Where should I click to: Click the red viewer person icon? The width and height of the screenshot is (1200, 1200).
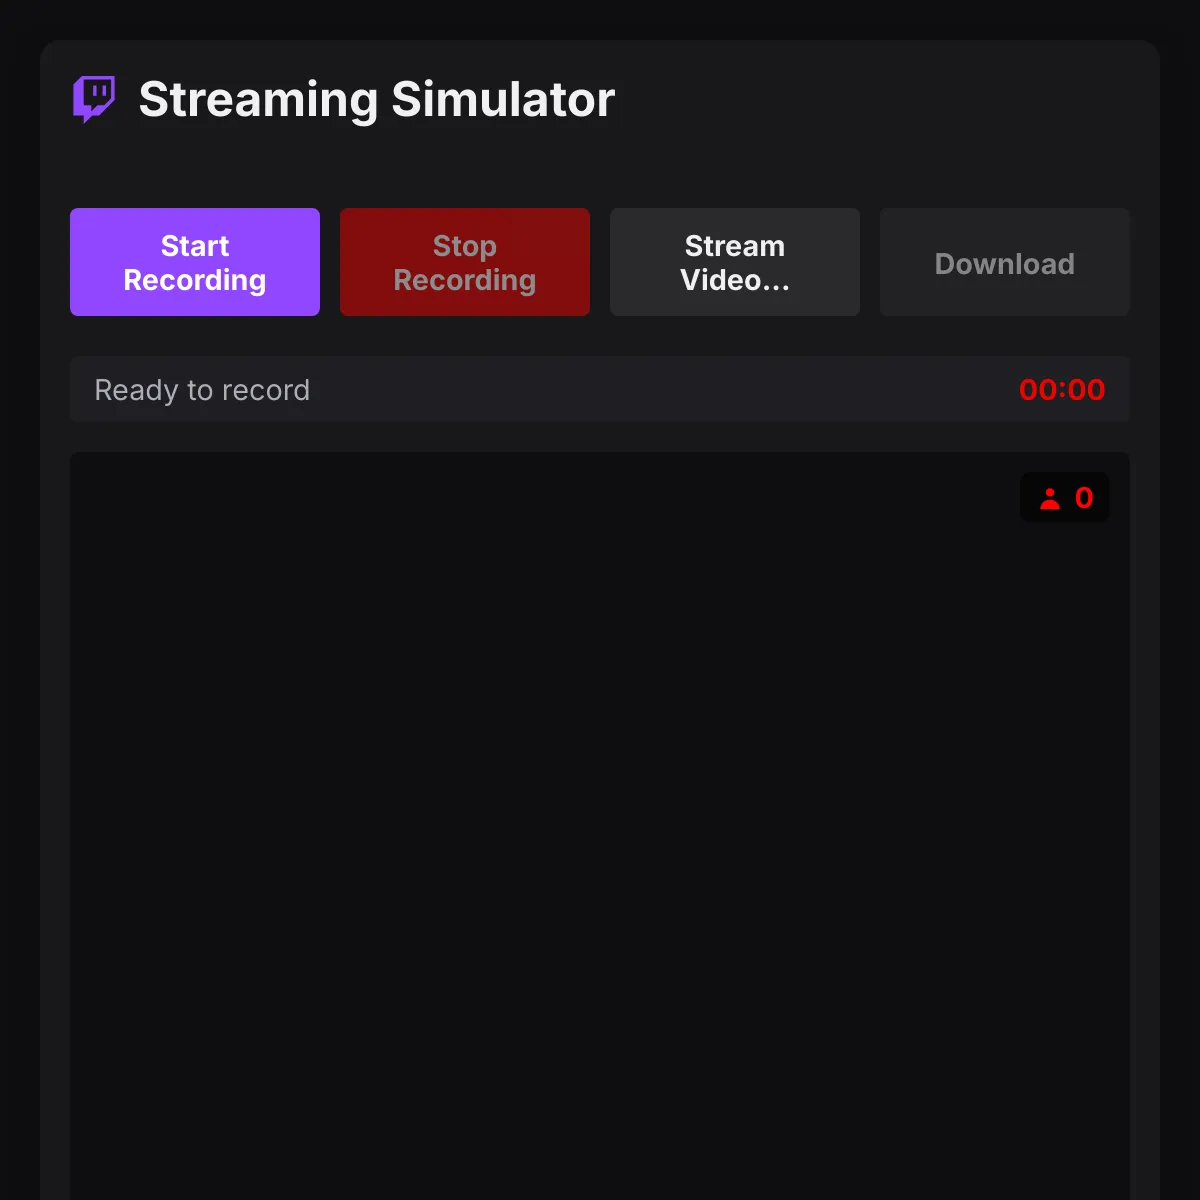pos(1049,498)
